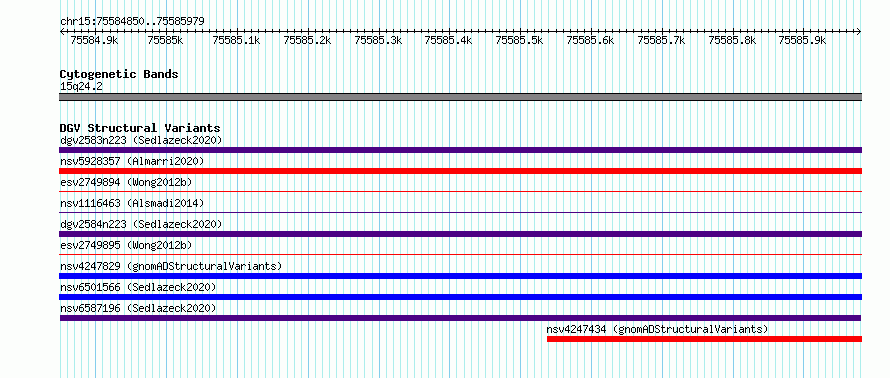Open the nsv4247434 (gnomADStructuralVariants) label
The width and height of the screenshot is (890, 378).
657,329
